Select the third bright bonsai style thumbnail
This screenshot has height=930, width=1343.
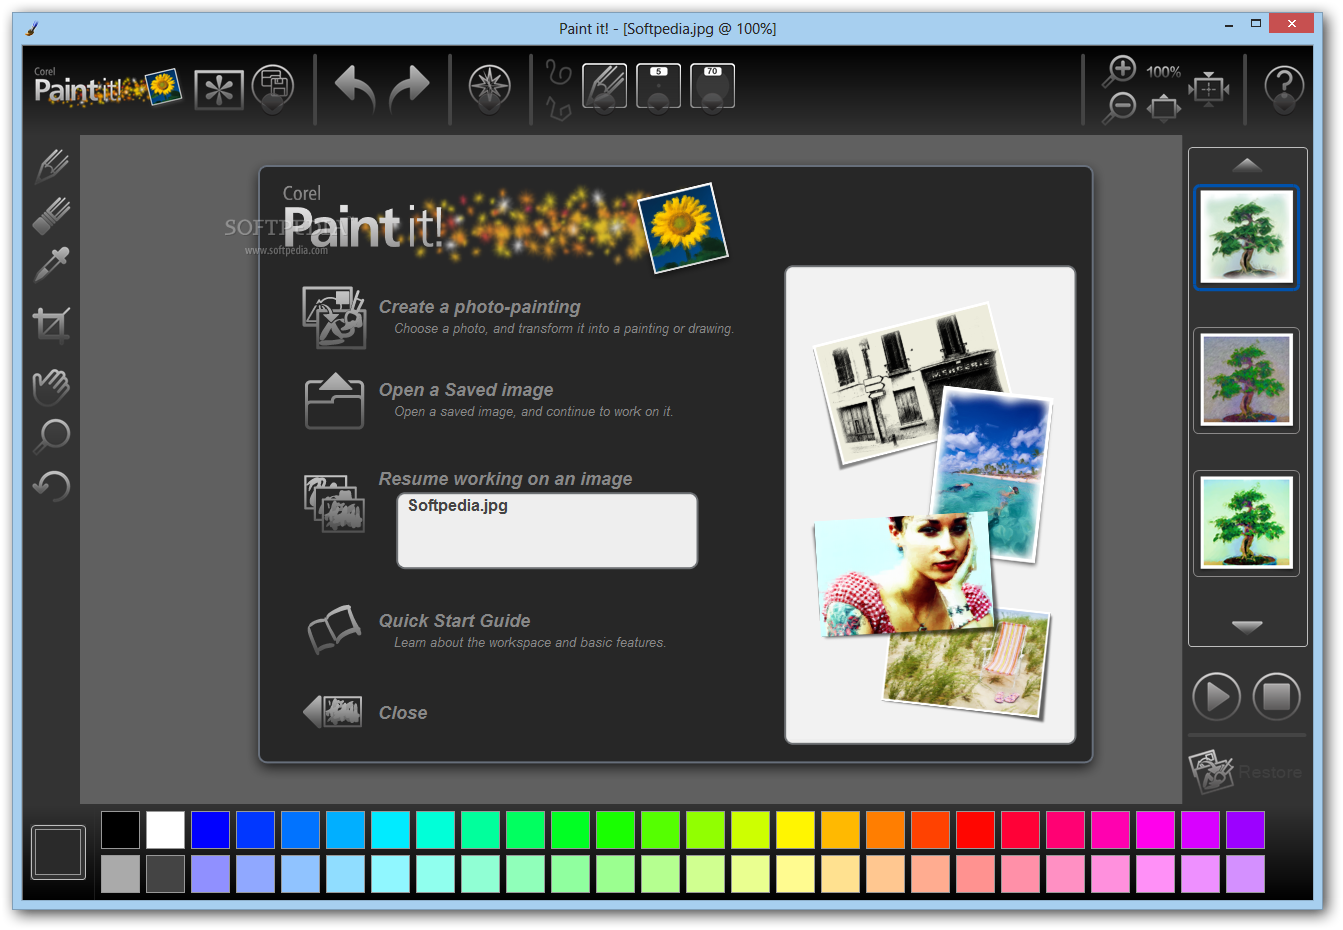pos(1246,523)
